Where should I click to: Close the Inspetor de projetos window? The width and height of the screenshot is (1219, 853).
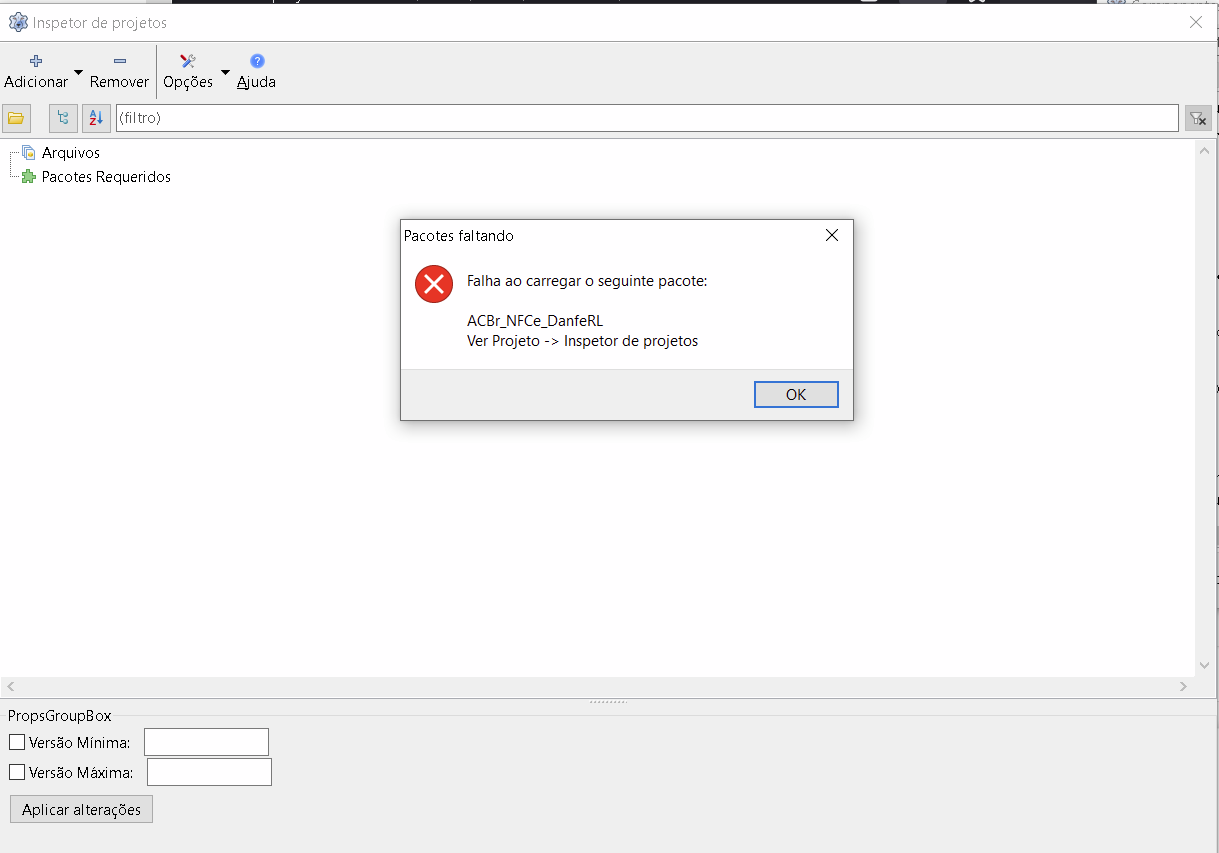pos(1196,22)
